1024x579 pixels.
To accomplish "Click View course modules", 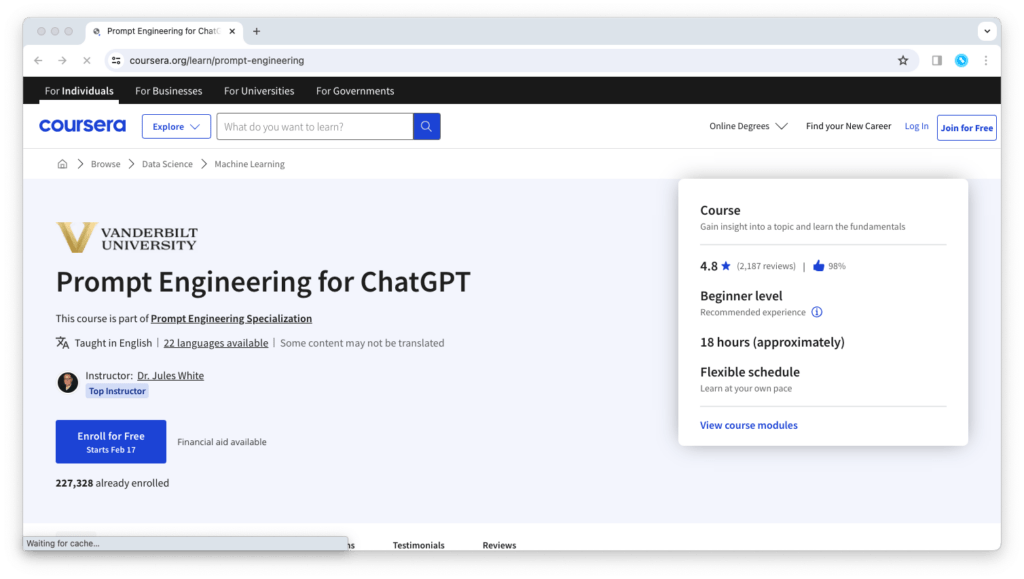I will click(x=748, y=425).
